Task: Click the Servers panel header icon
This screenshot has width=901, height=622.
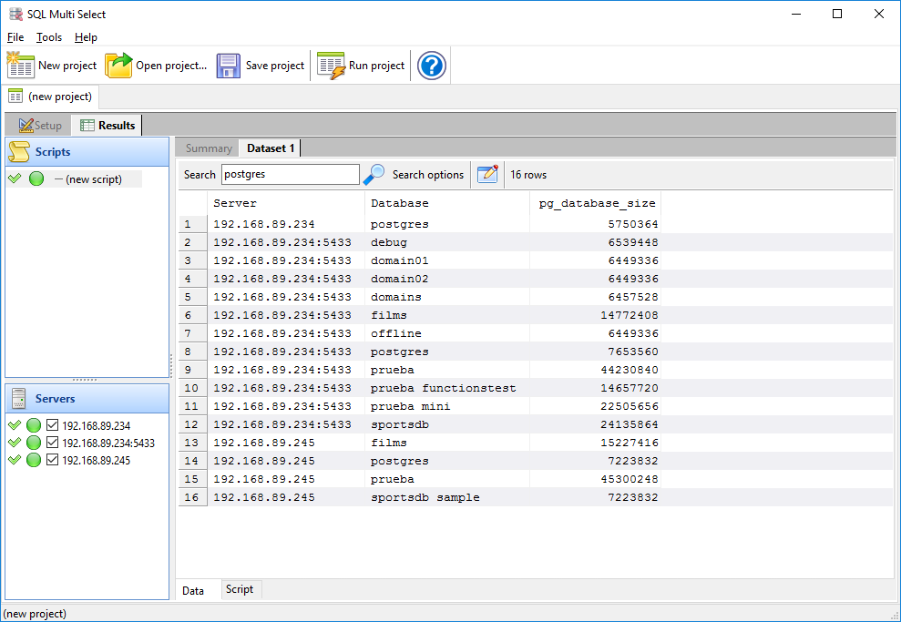Action: pyautogui.click(x=18, y=399)
